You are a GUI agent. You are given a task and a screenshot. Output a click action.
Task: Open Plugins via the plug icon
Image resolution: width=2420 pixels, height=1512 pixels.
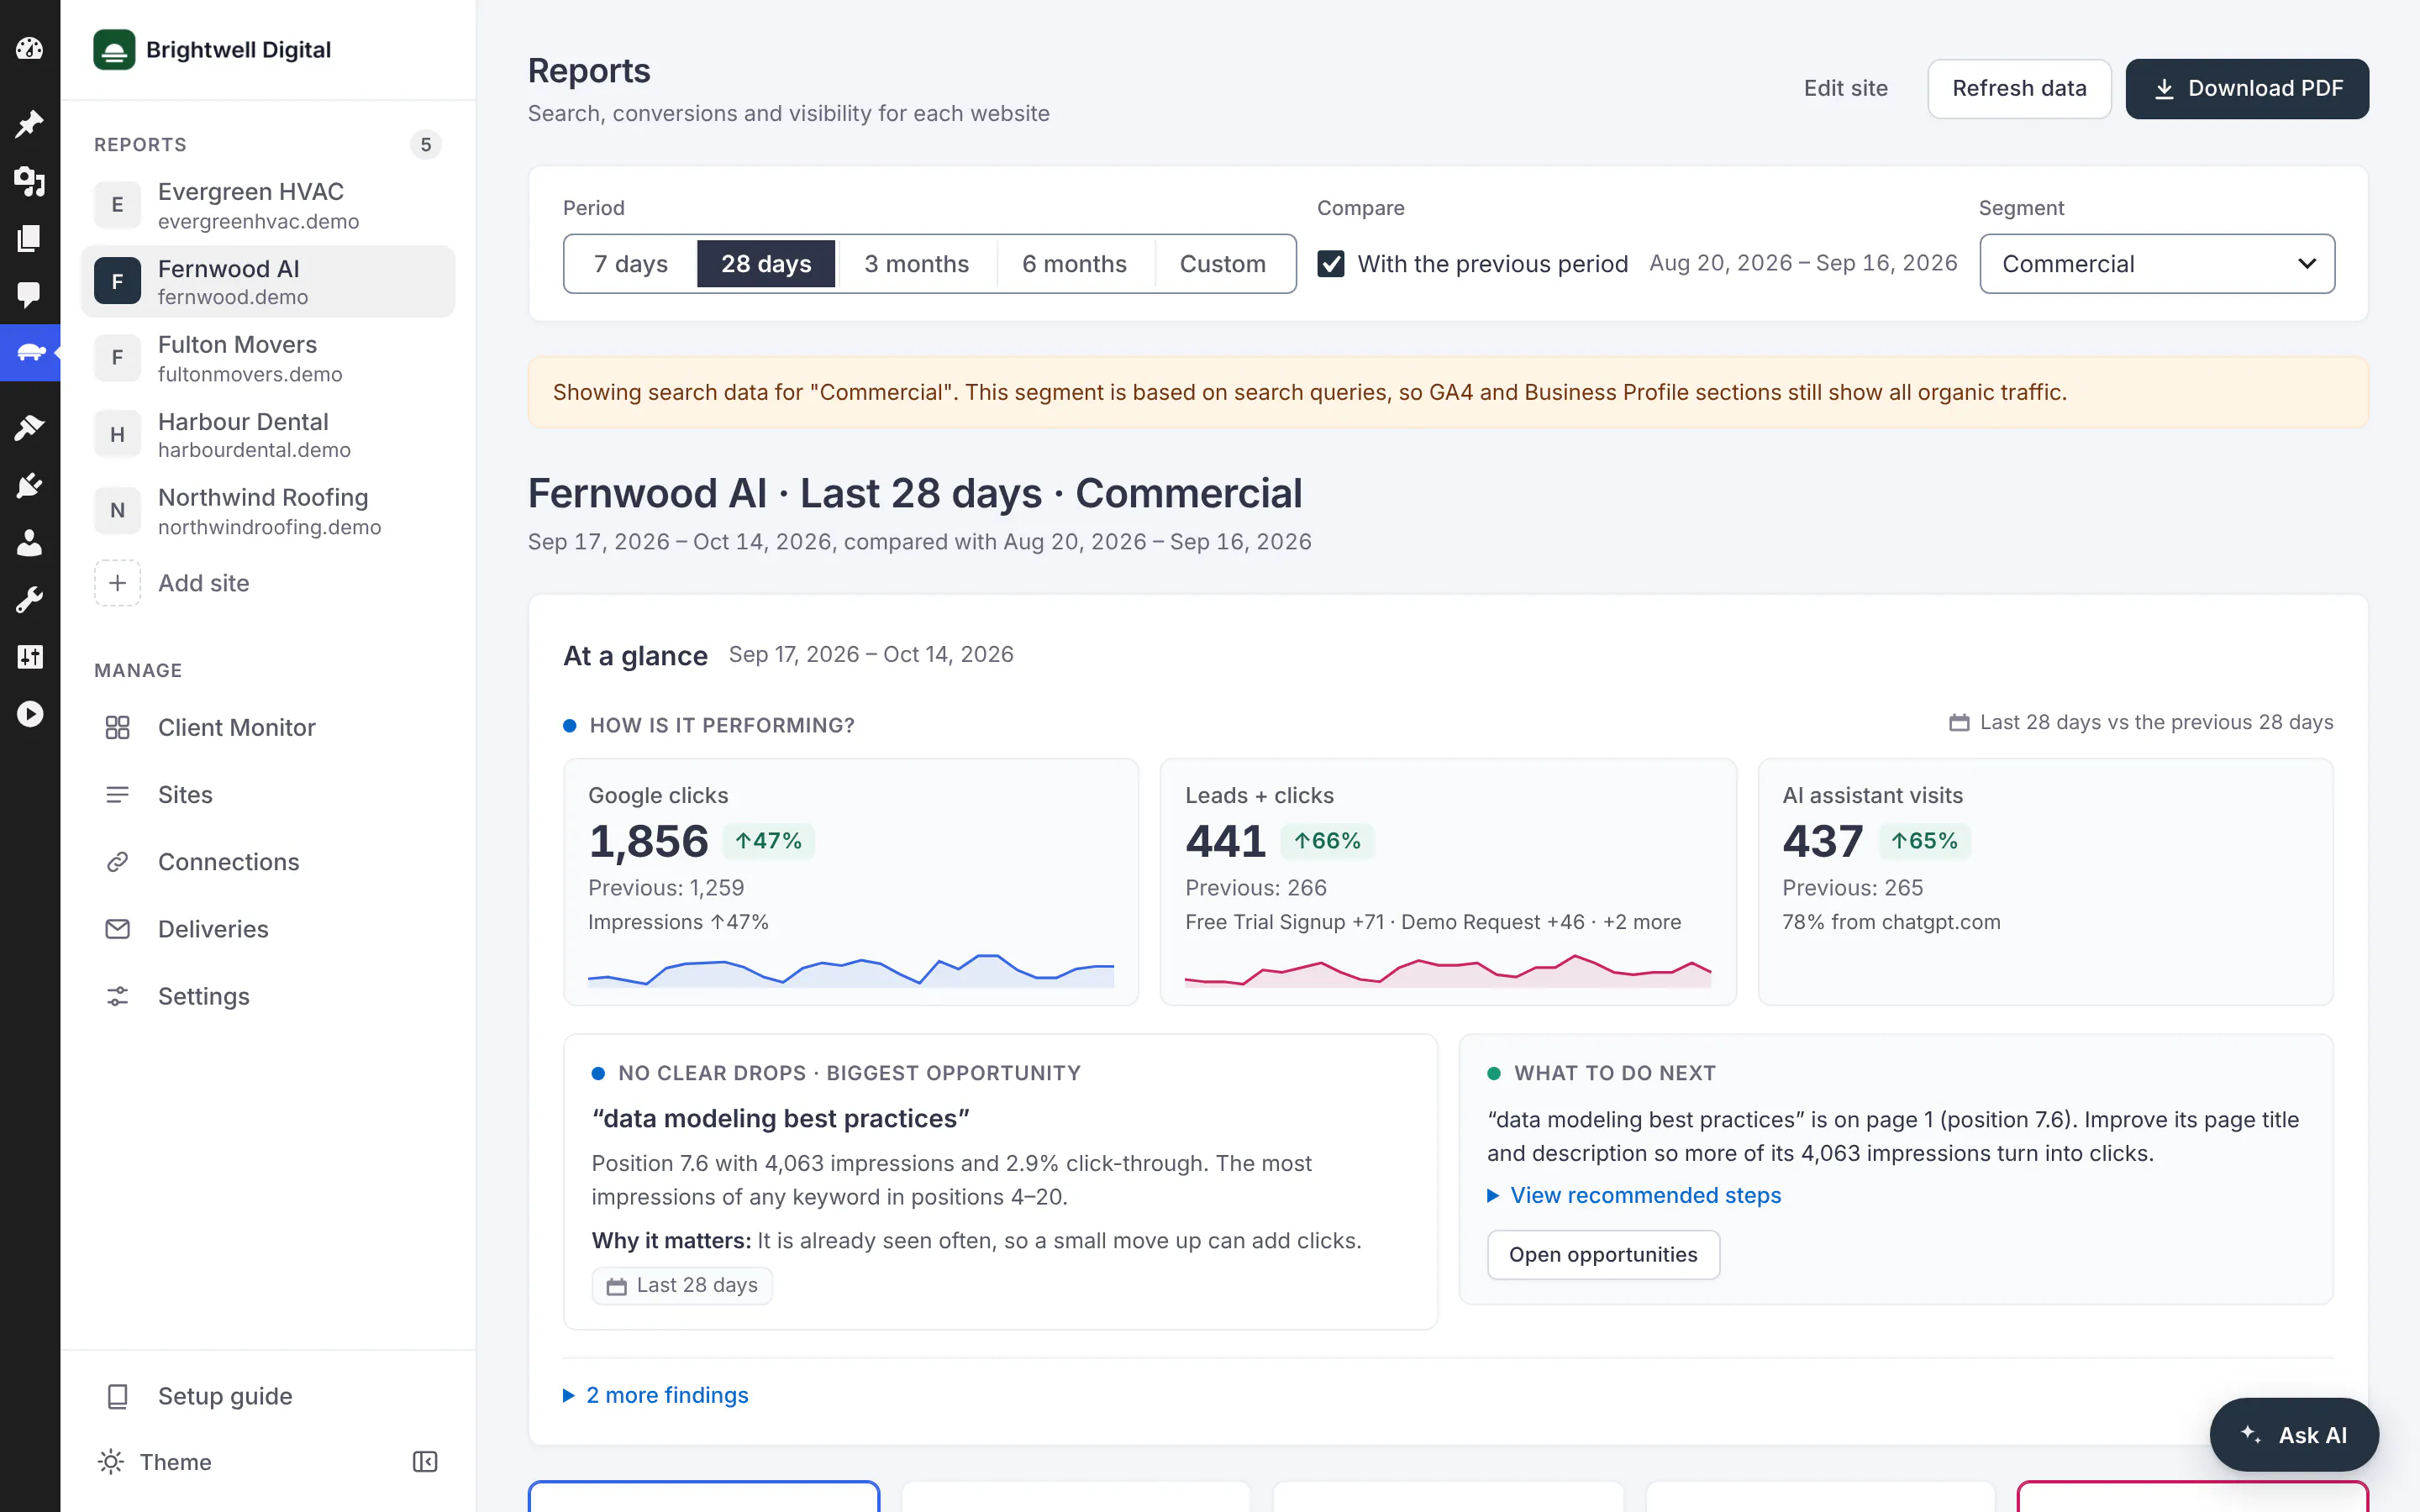[x=30, y=486]
